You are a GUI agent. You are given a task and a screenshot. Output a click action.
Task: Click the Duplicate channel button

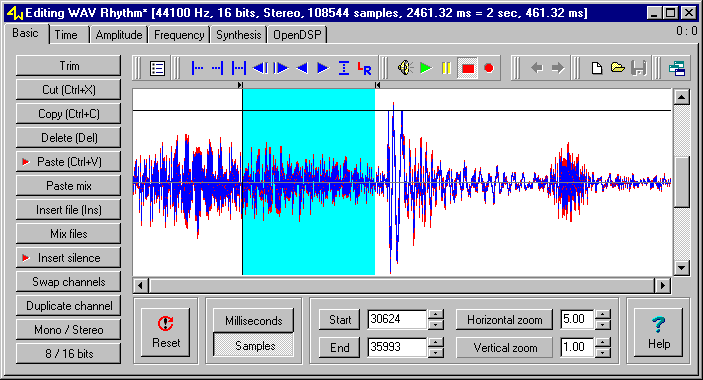tap(69, 306)
